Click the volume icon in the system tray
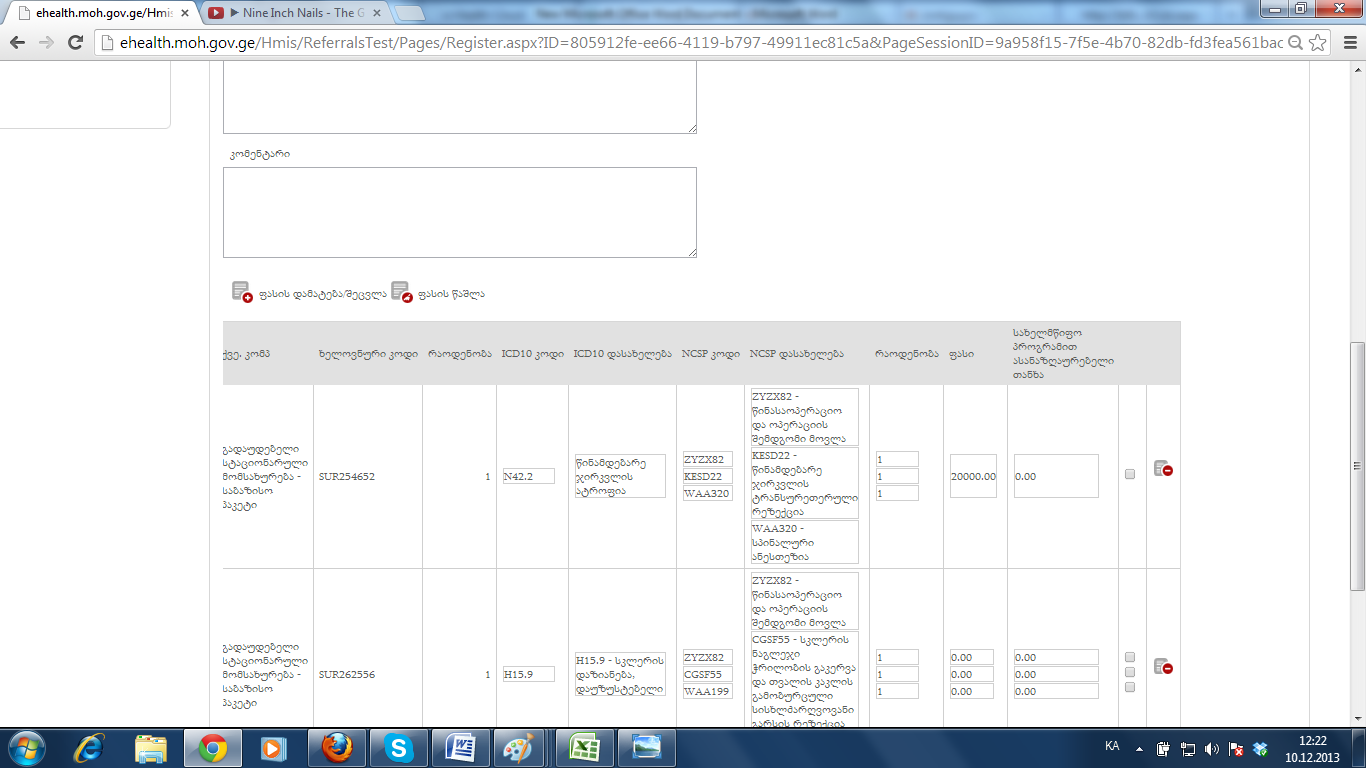Screen dimensions: 1366x768 click(x=1212, y=748)
